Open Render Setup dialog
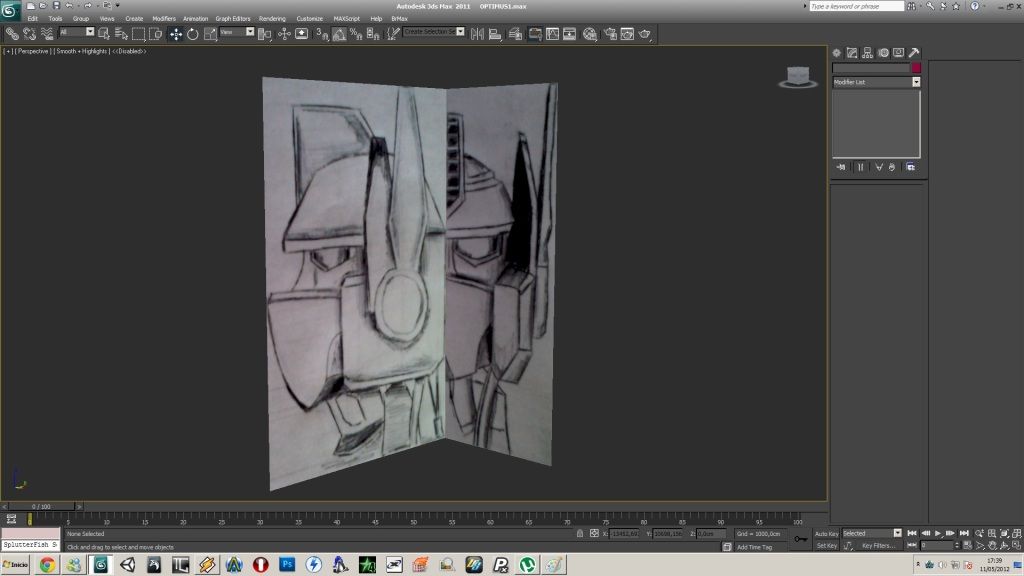Viewport: 1024px width, 576px height. pos(610,34)
